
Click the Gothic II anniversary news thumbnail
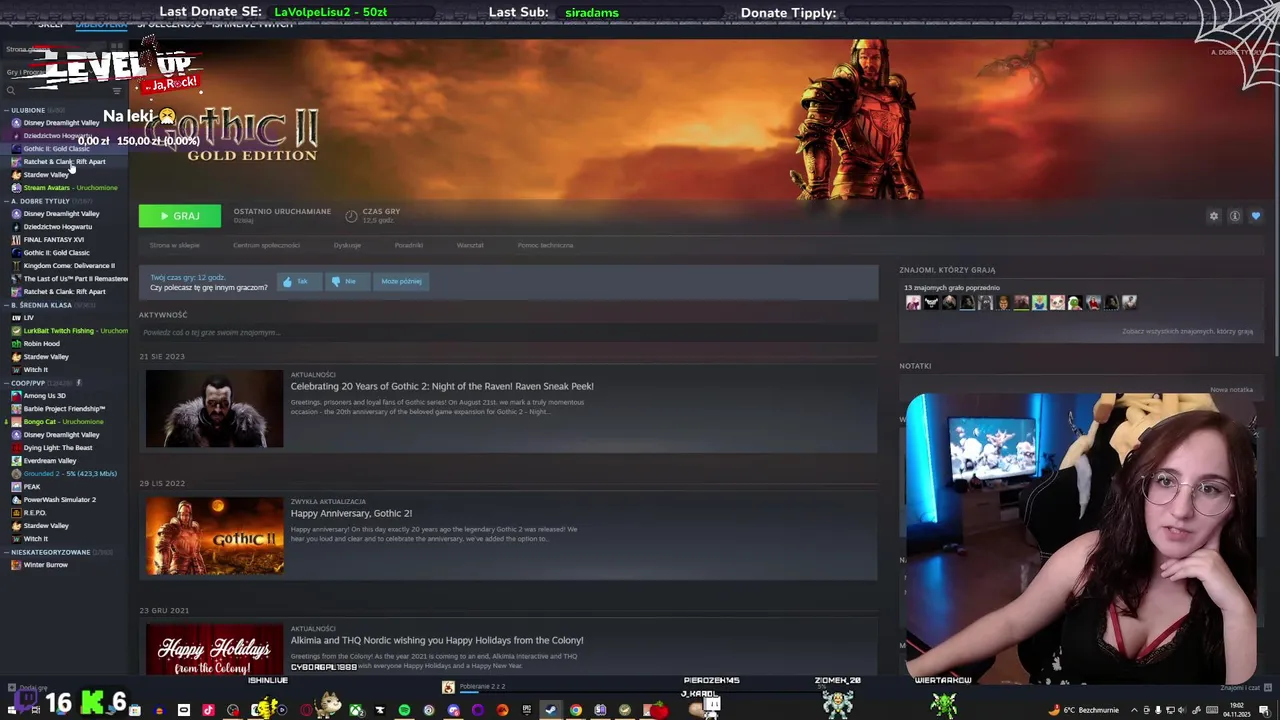[214, 536]
